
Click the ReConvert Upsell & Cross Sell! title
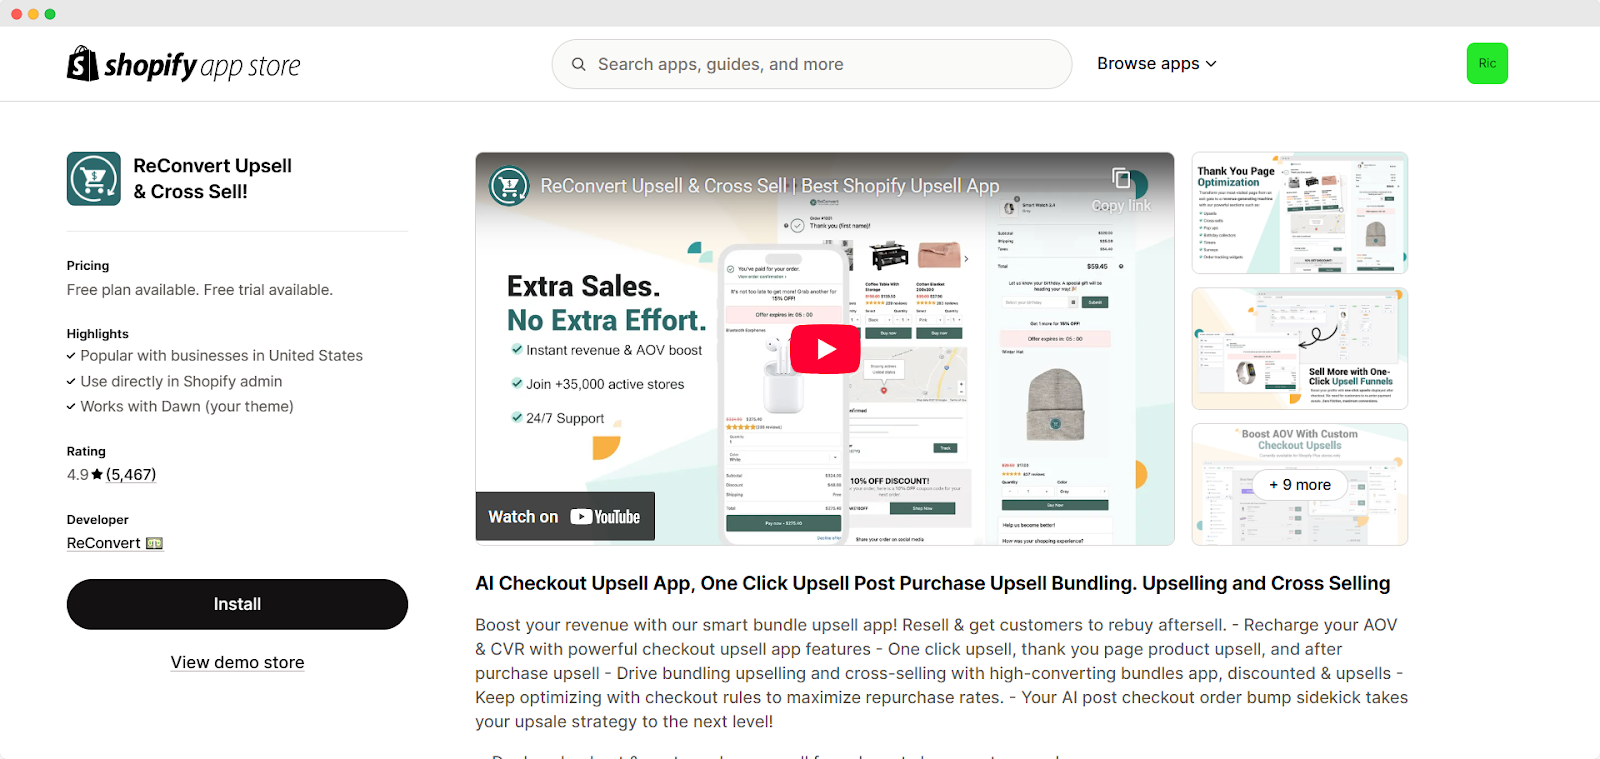[x=213, y=179]
